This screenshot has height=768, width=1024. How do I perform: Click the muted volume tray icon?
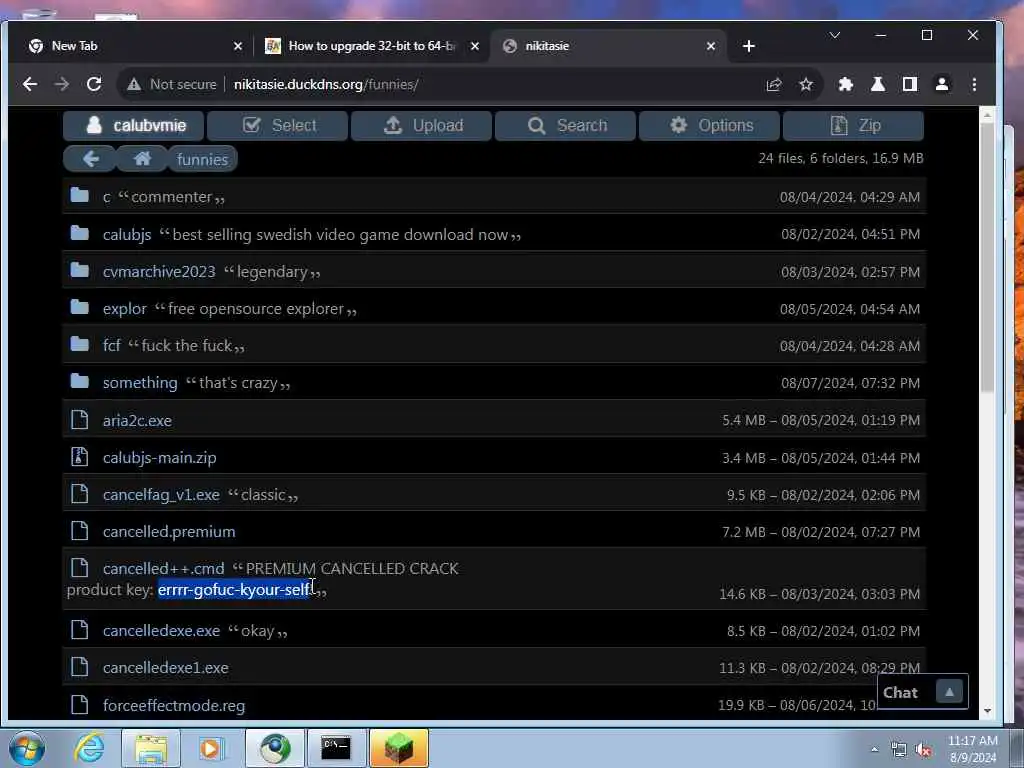pos(923,750)
